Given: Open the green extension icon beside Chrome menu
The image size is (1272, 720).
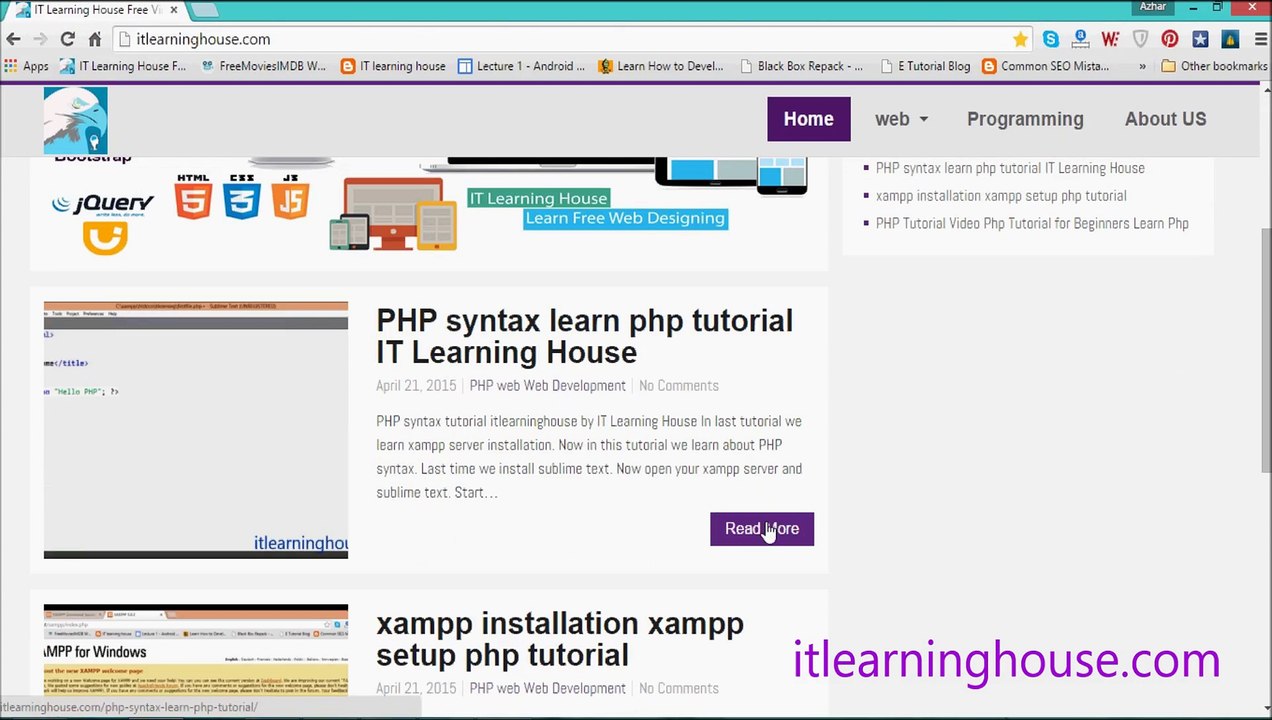Looking at the screenshot, I should (1230, 39).
